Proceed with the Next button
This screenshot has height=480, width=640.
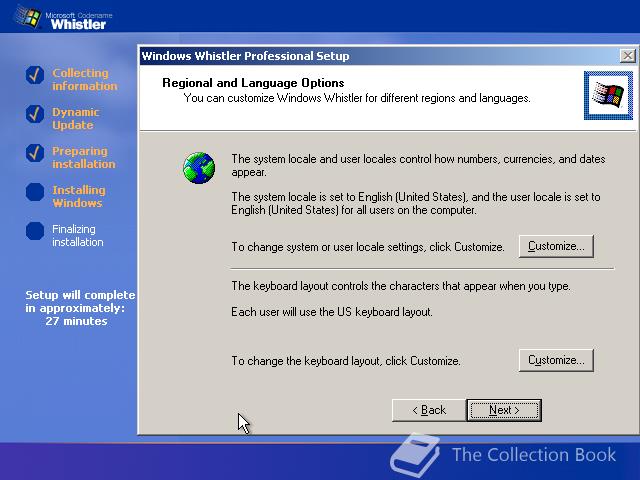pyautogui.click(x=504, y=410)
